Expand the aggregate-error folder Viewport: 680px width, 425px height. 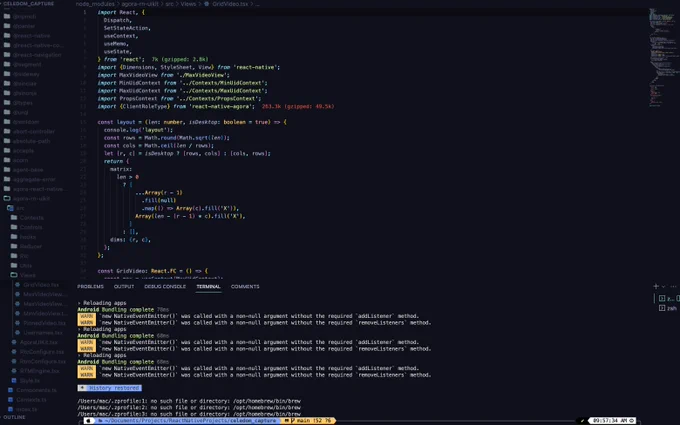coord(34,179)
